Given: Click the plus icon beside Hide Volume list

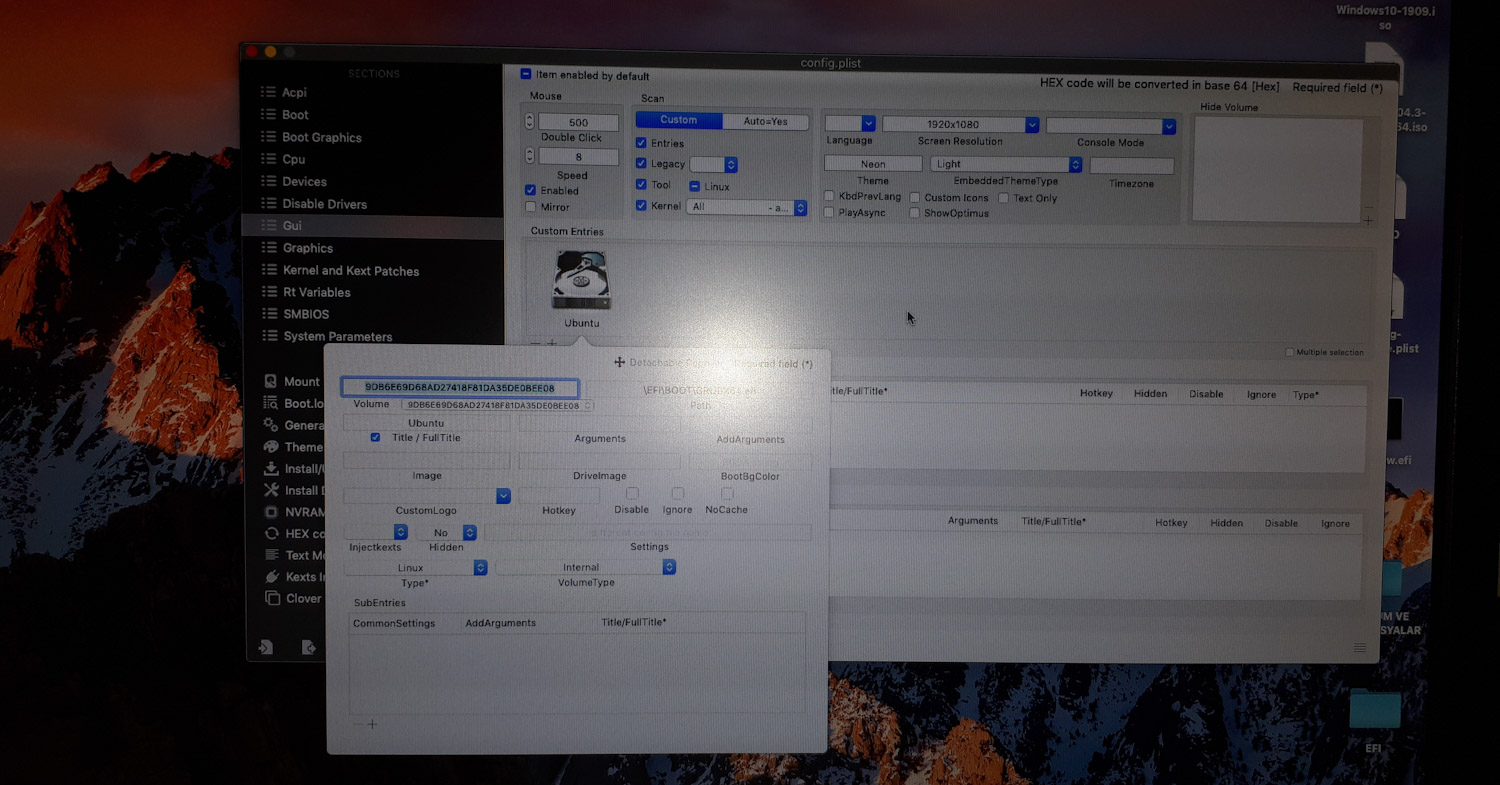Looking at the screenshot, I should tap(1368, 220).
